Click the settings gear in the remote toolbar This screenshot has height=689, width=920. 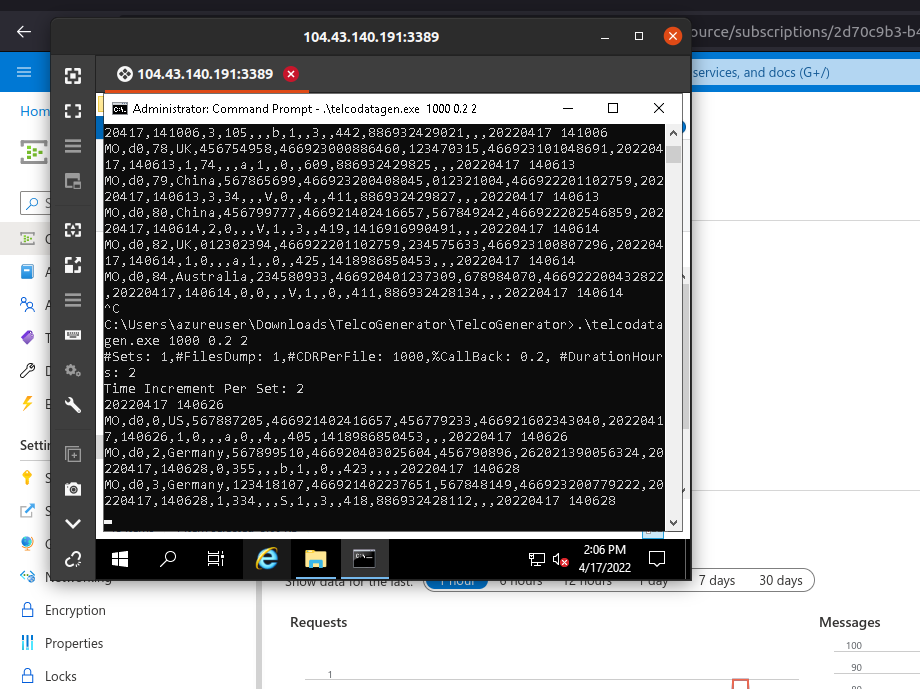tap(72, 370)
